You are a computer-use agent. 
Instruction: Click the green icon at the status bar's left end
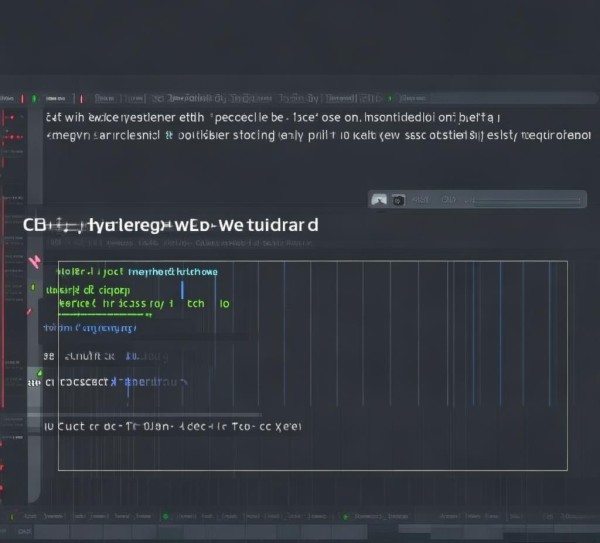pos(12,517)
